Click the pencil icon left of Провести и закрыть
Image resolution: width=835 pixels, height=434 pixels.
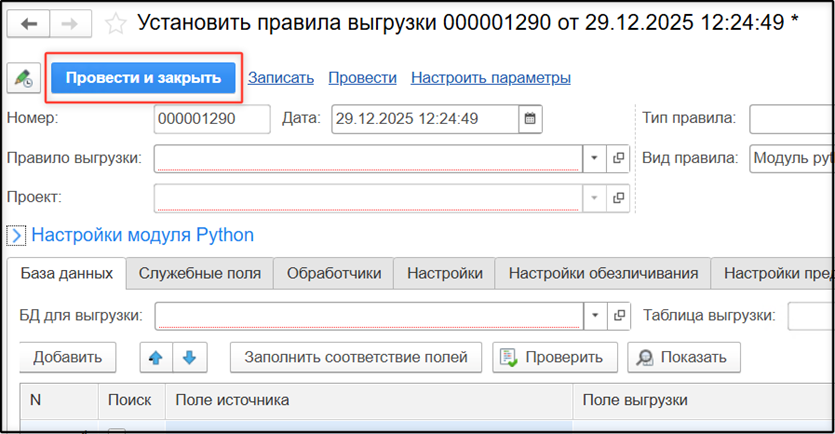22,78
